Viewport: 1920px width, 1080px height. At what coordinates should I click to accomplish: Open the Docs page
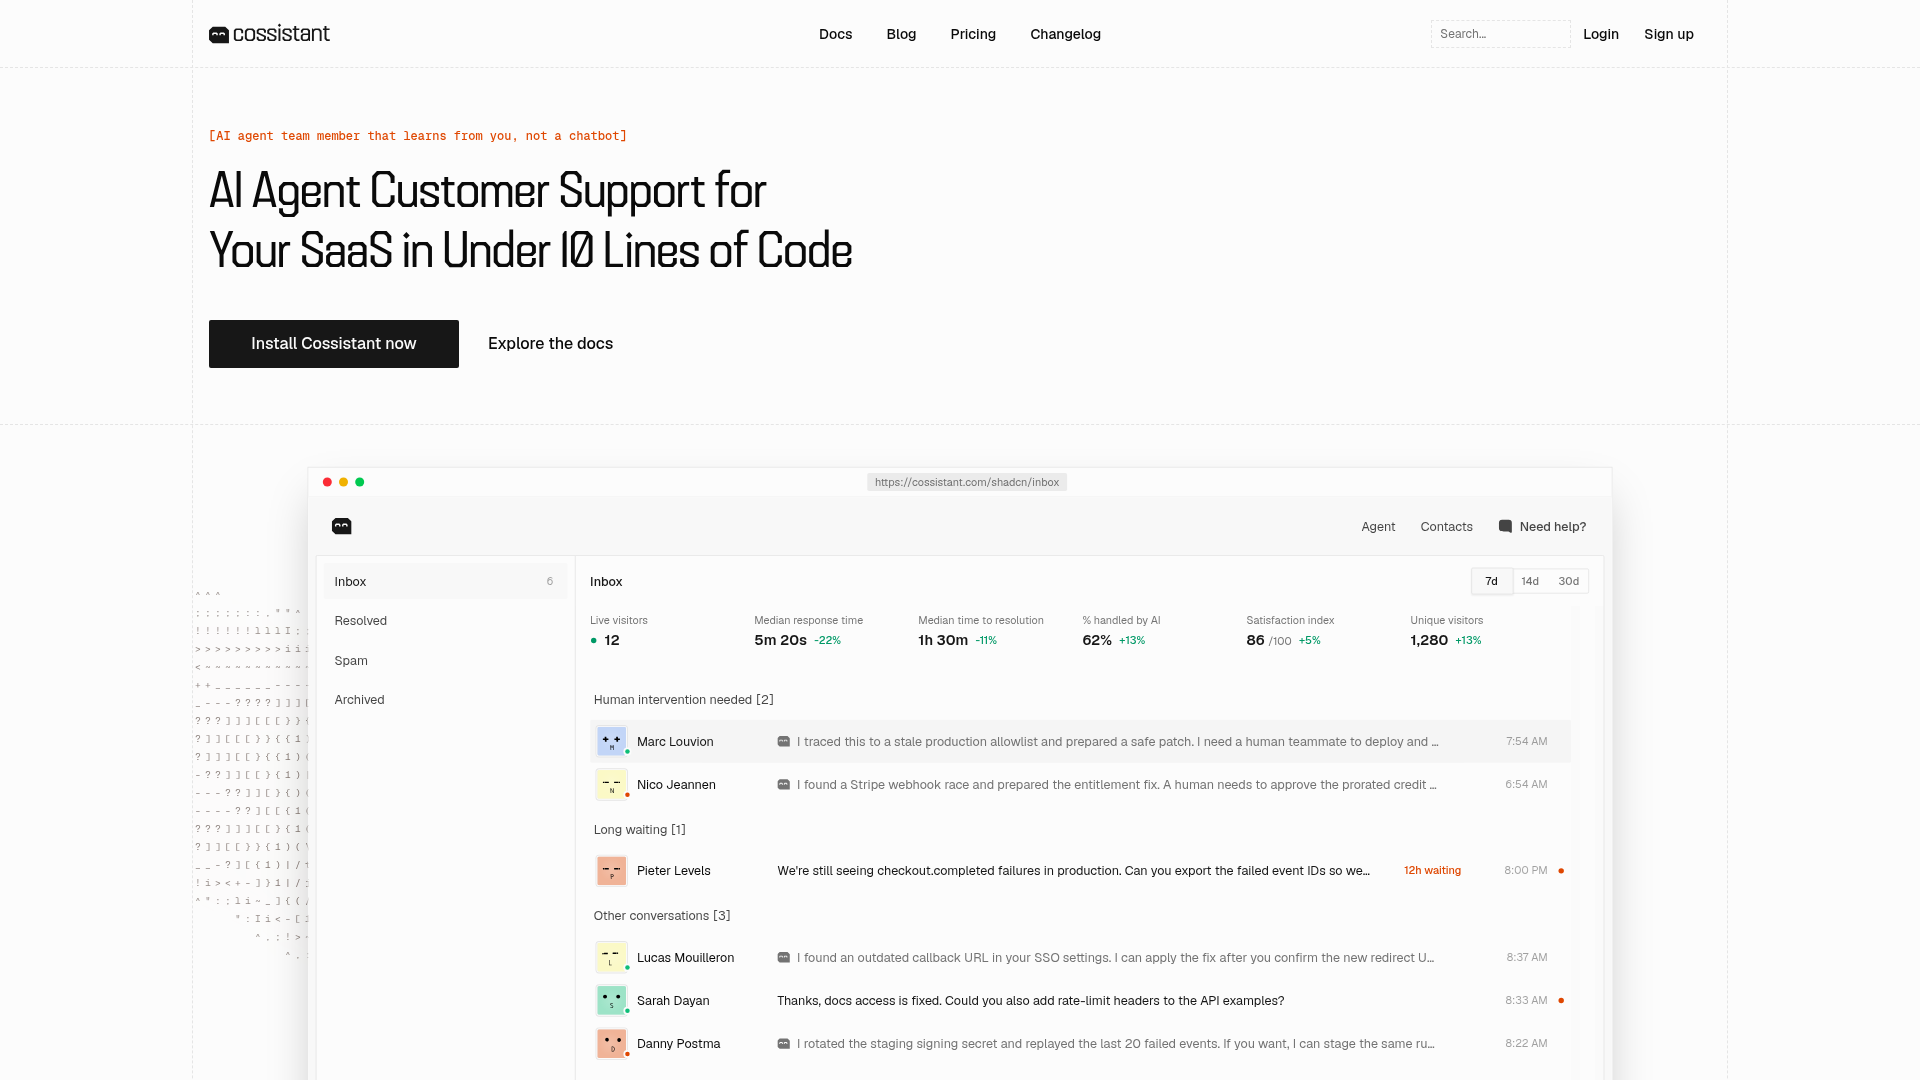coord(835,34)
